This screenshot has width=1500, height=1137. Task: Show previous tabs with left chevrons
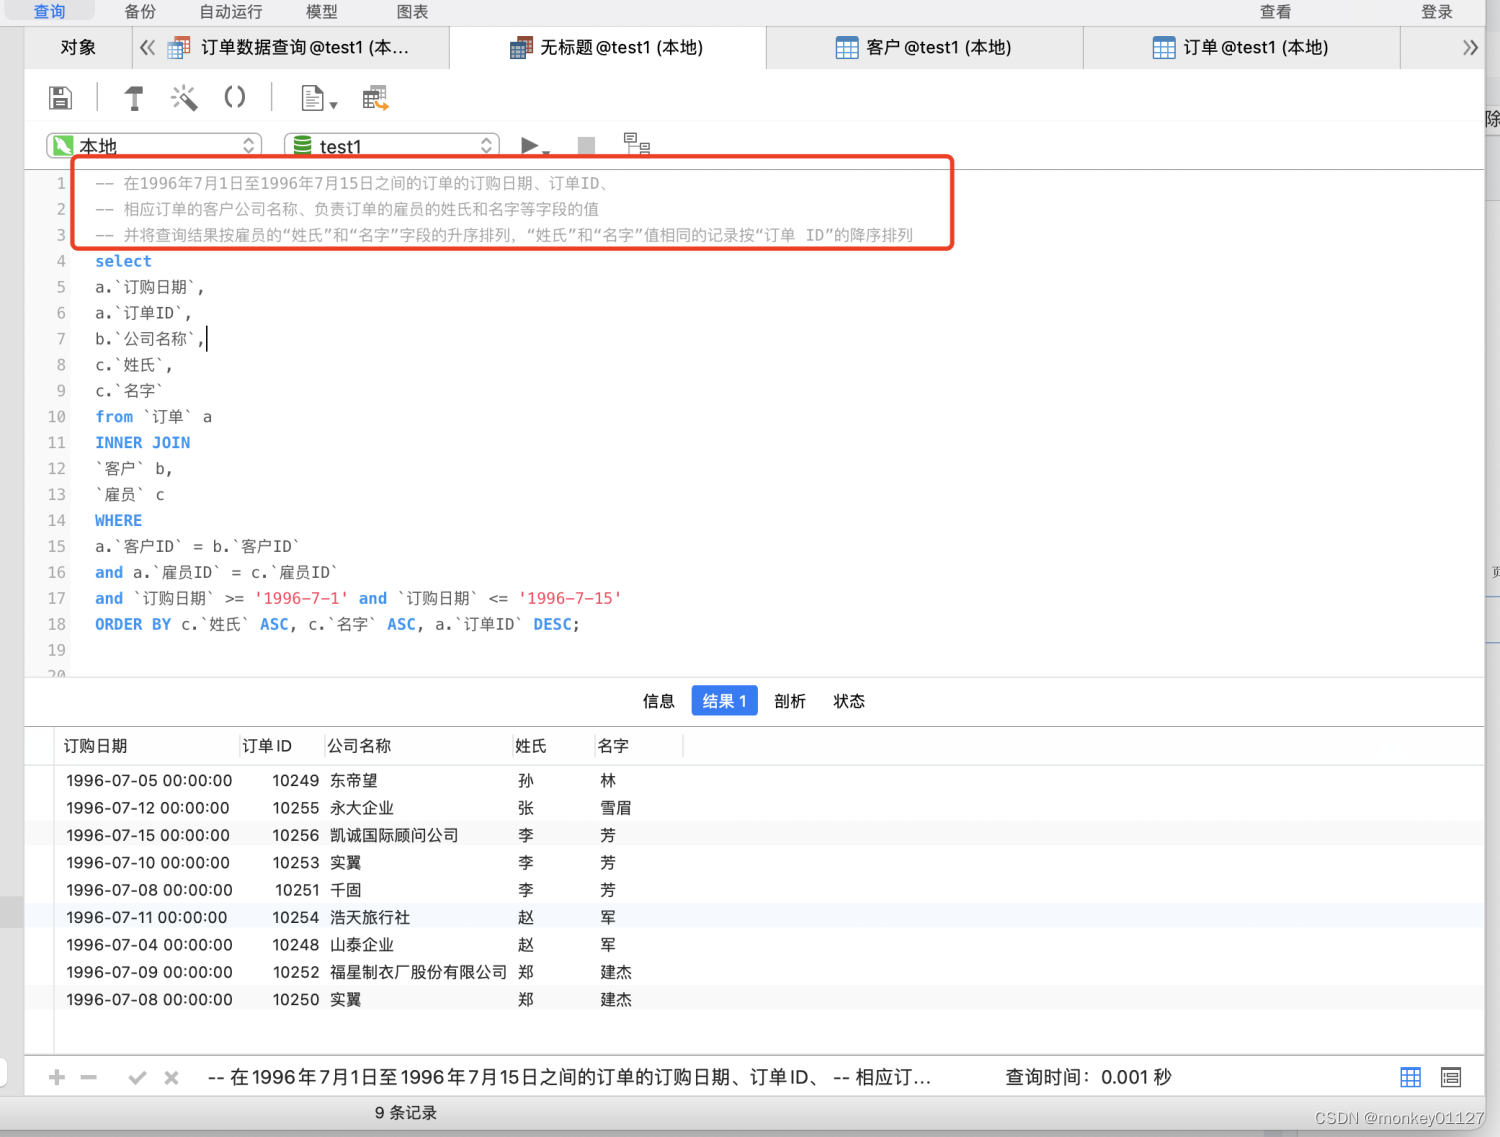[x=148, y=47]
